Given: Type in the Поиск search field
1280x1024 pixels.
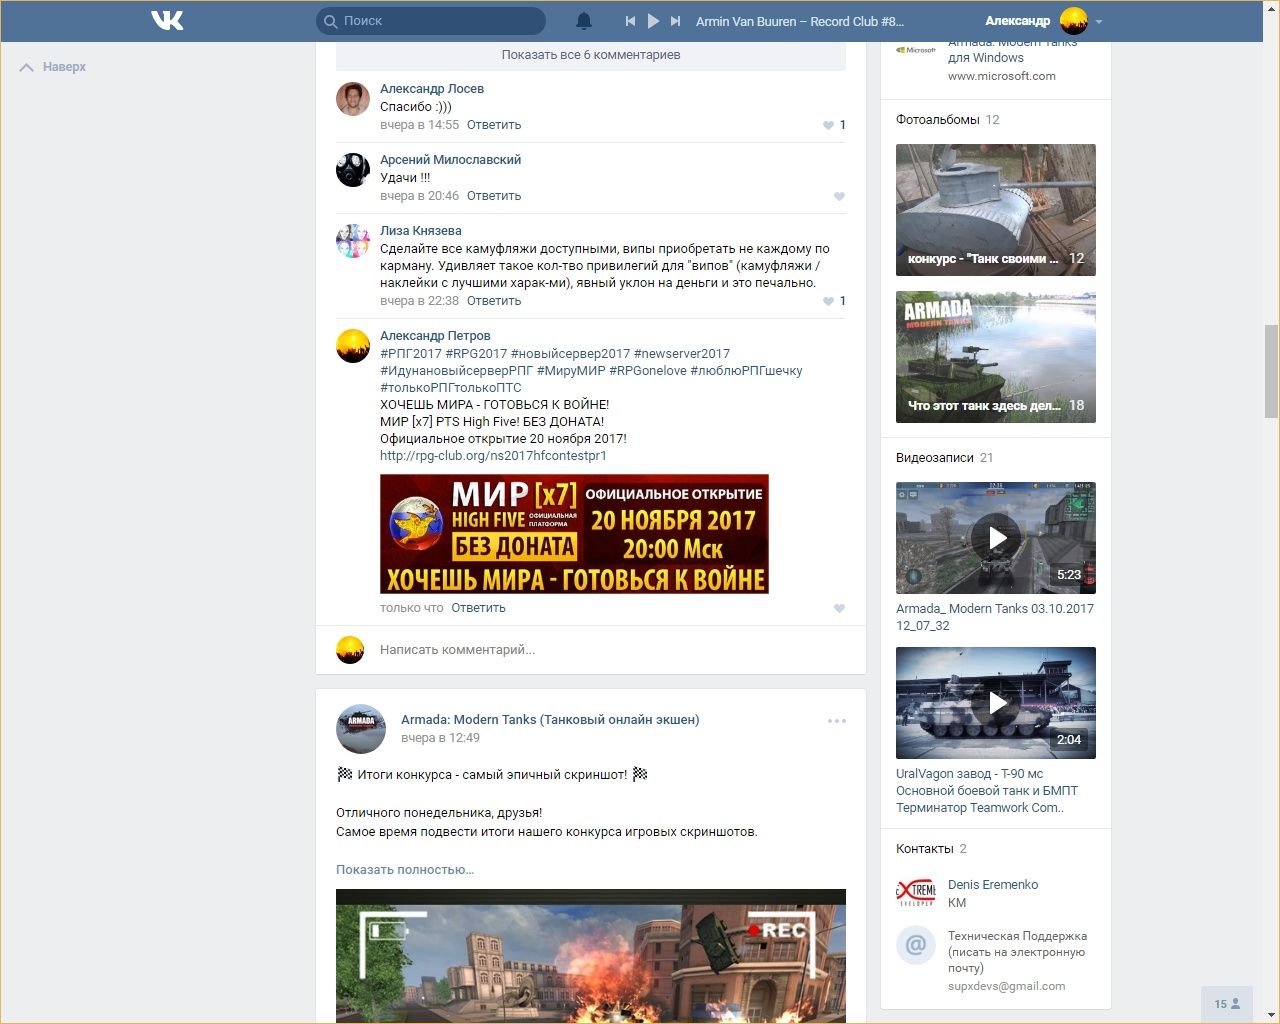Looking at the screenshot, I should 431,21.
